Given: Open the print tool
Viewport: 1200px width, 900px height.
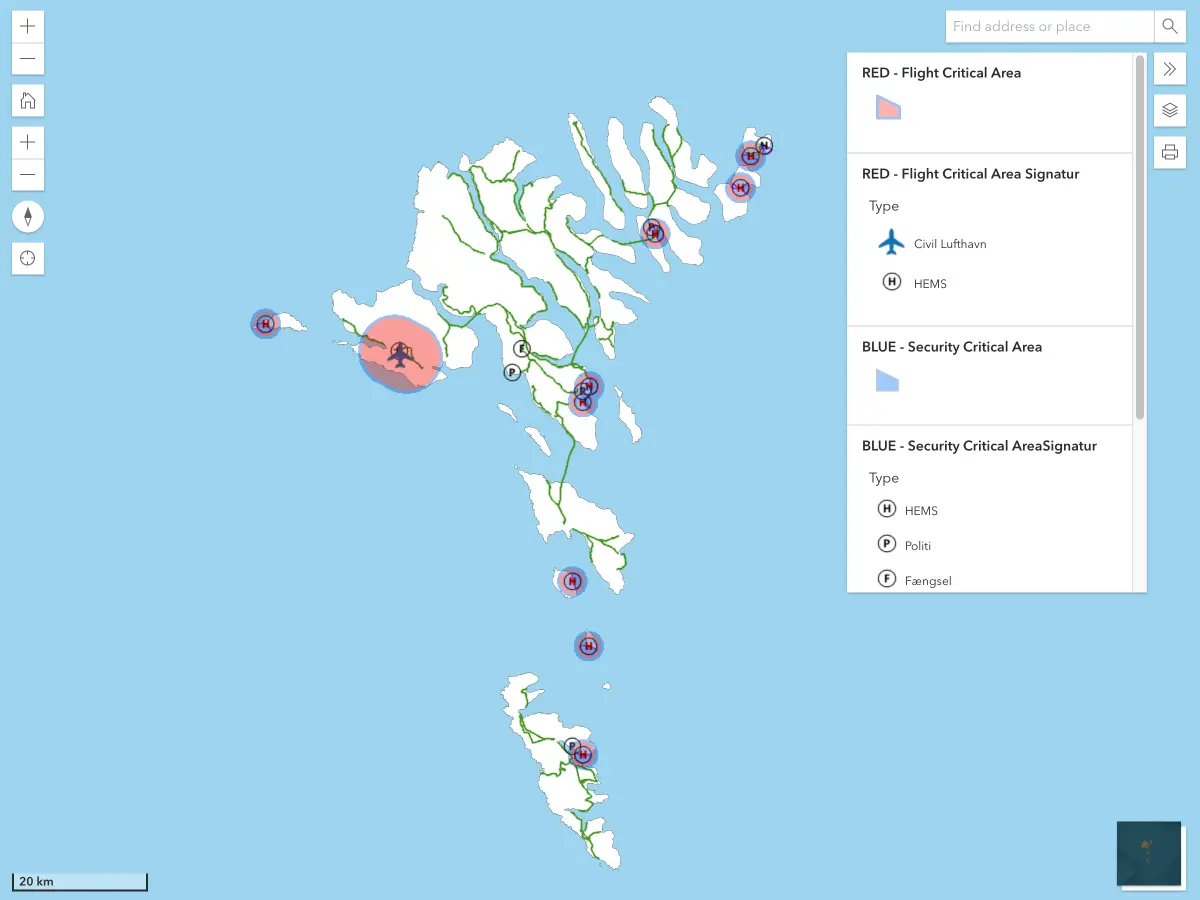Looking at the screenshot, I should click(x=1169, y=153).
